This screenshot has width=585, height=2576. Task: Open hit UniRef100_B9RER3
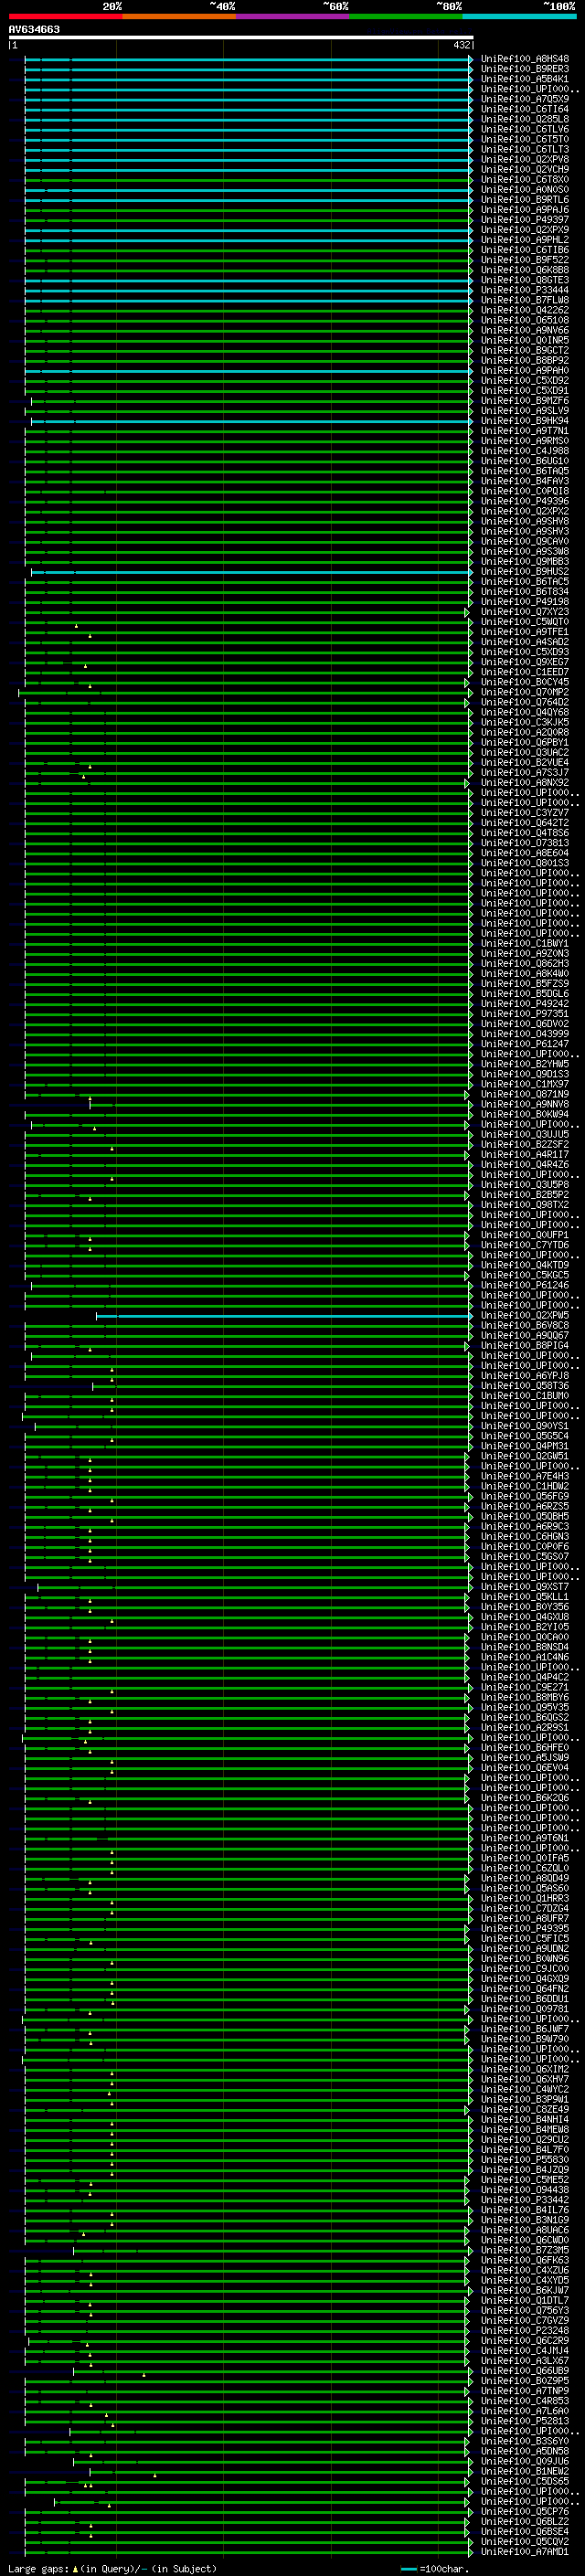[525, 69]
